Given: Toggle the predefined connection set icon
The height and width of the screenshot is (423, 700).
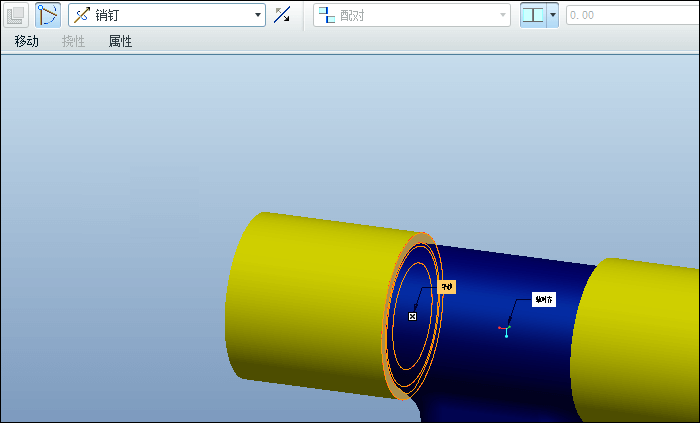Looking at the screenshot, I should pos(48,15).
